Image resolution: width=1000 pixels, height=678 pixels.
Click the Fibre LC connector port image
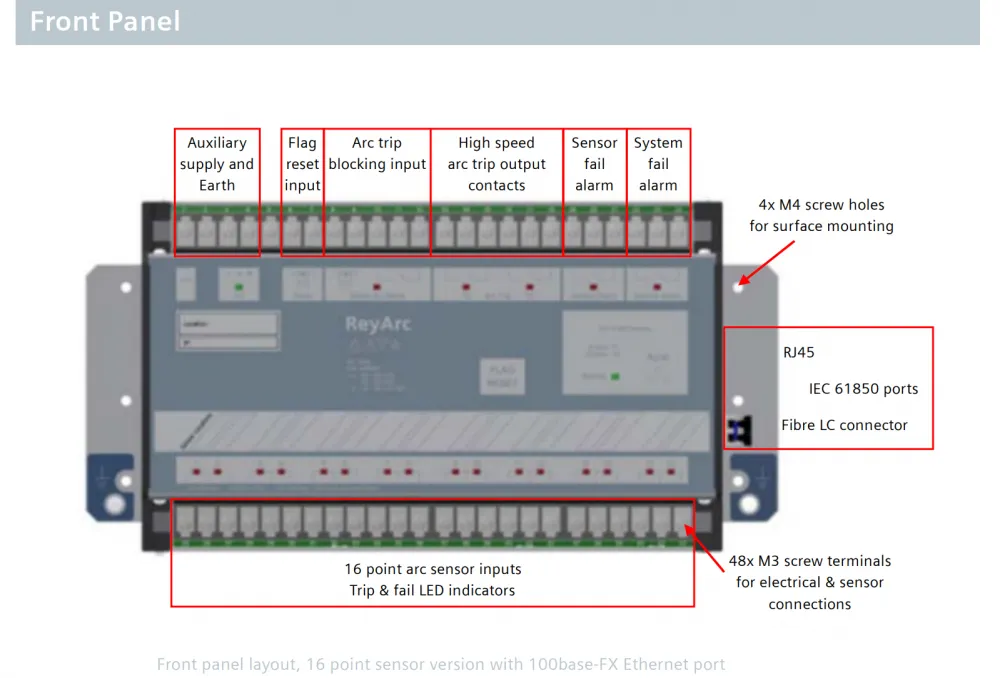click(740, 431)
